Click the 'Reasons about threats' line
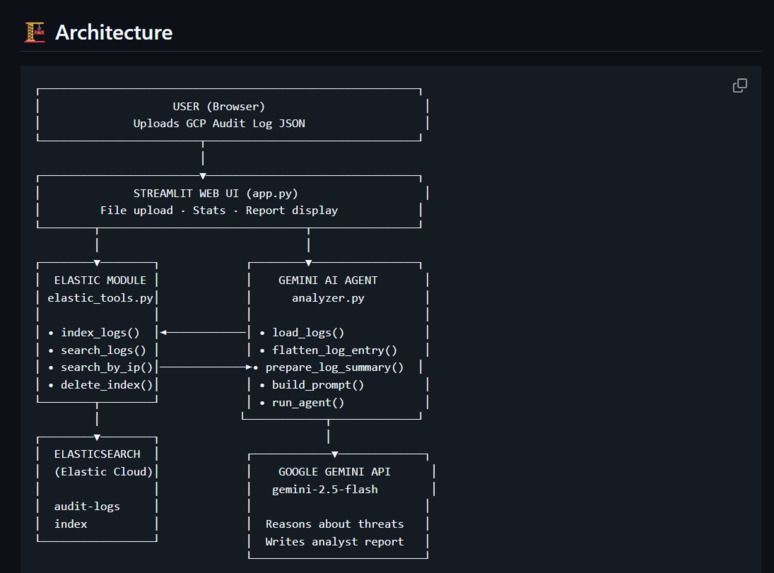Viewport: 774px width, 573px height. coord(334,524)
